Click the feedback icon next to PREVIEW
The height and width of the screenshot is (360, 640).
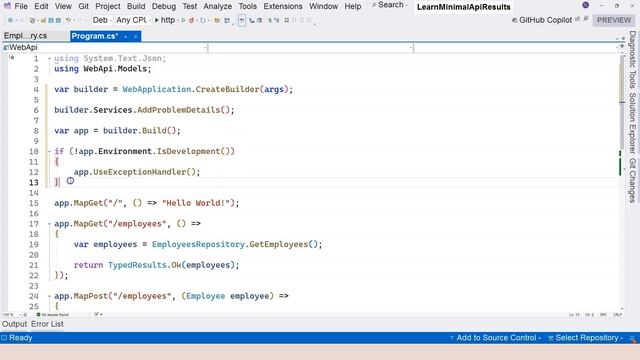tap(586, 19)
